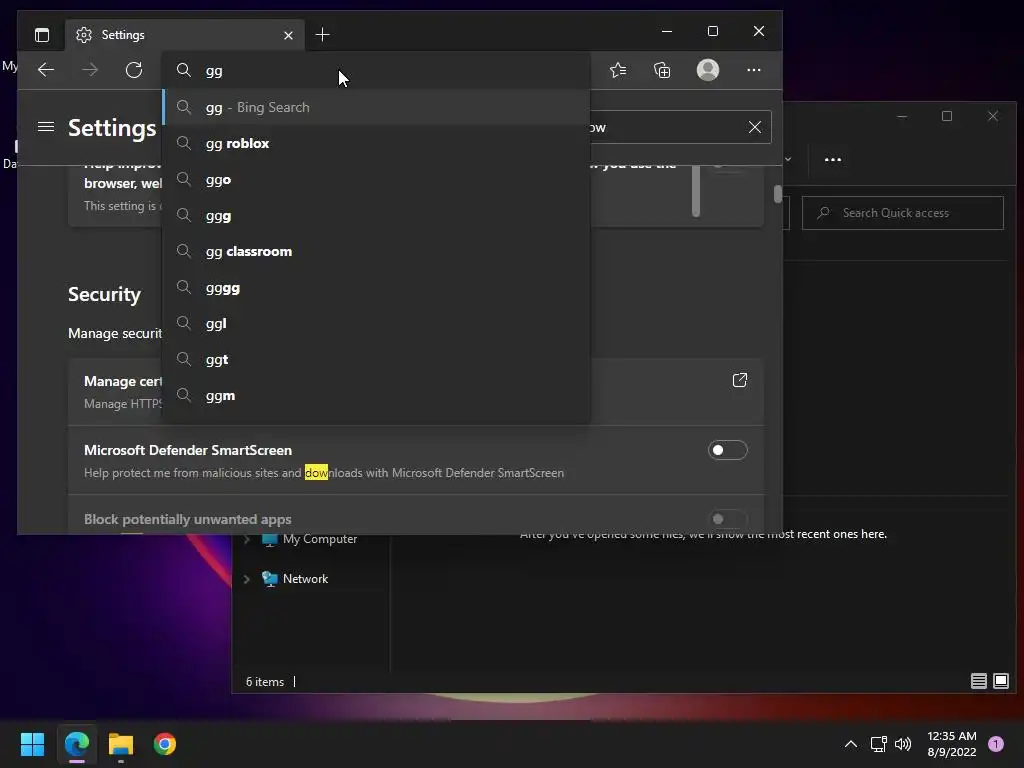
Task: Choose the ggg suggestion
Action: [x=376, y=216]
